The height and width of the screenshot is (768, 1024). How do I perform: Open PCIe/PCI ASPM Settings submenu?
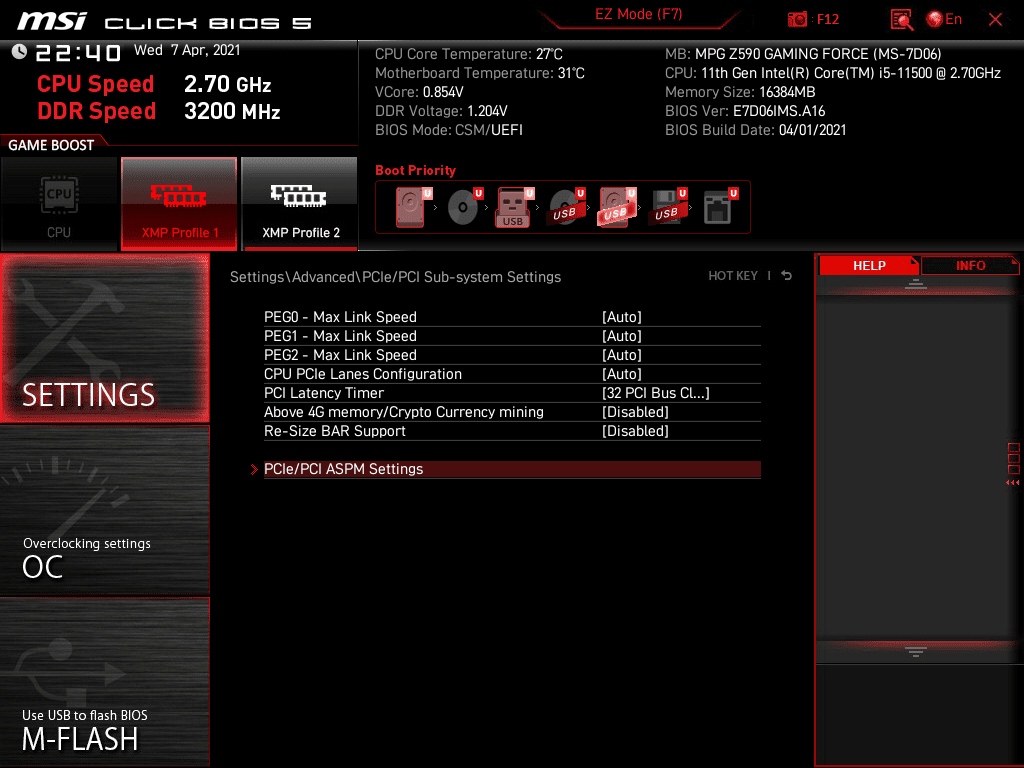512,469
